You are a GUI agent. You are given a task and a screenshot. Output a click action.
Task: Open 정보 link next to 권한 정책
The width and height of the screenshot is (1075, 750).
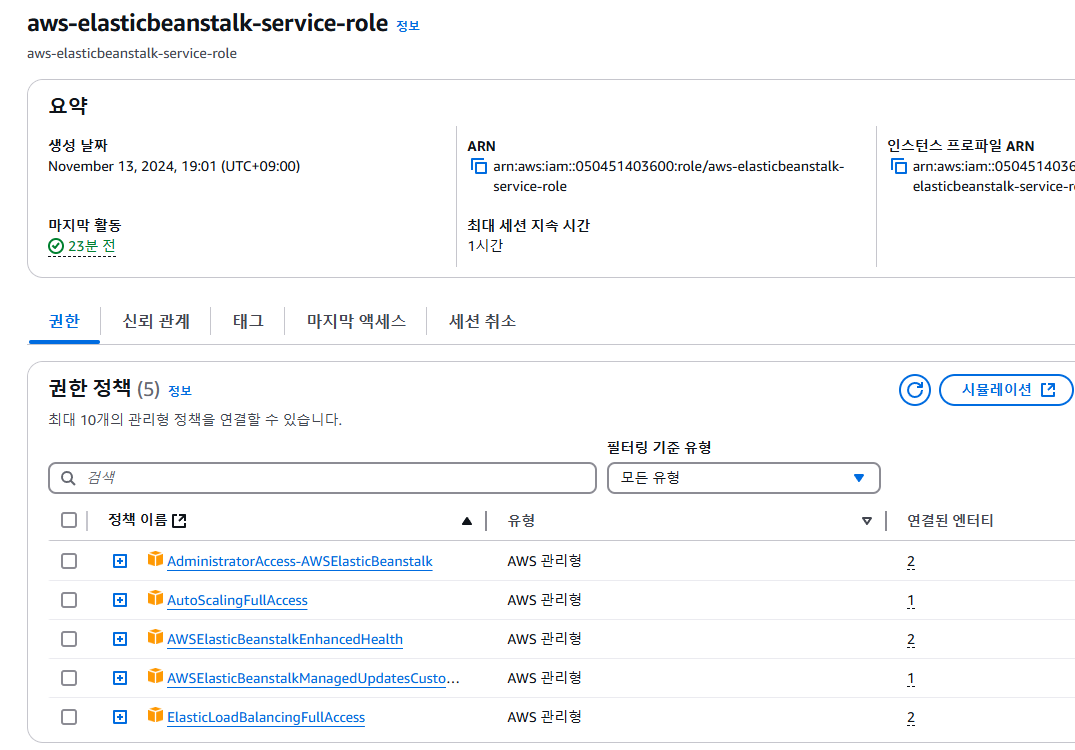180,391
